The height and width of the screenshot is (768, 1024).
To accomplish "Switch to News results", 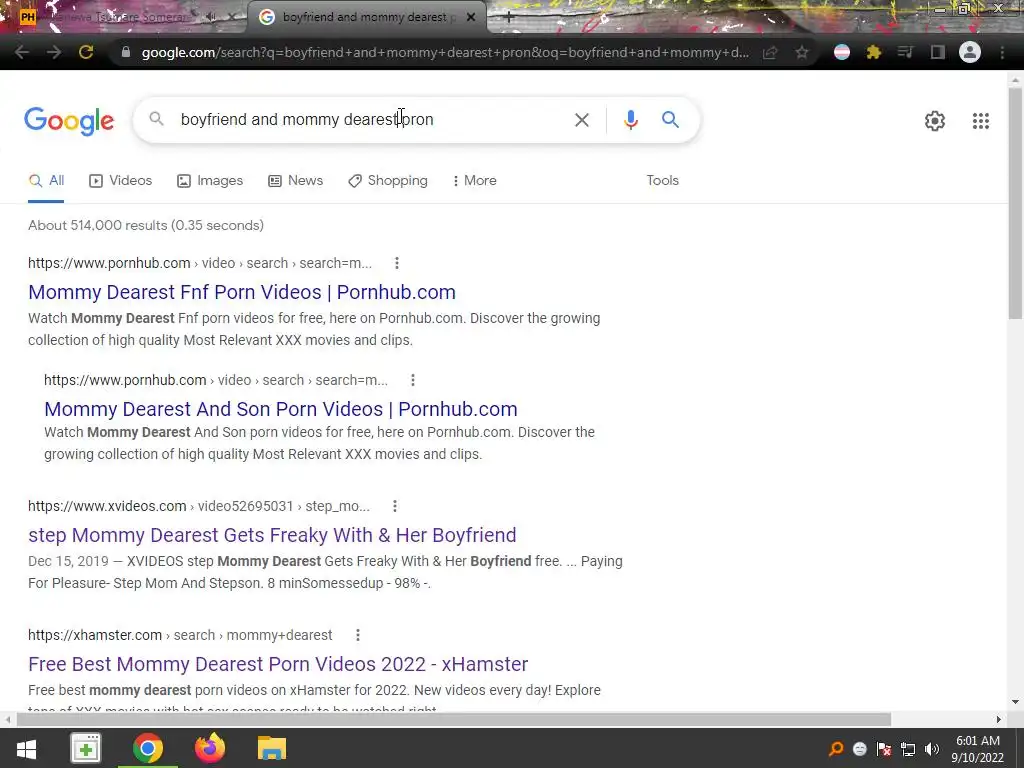I will point(295,181).
